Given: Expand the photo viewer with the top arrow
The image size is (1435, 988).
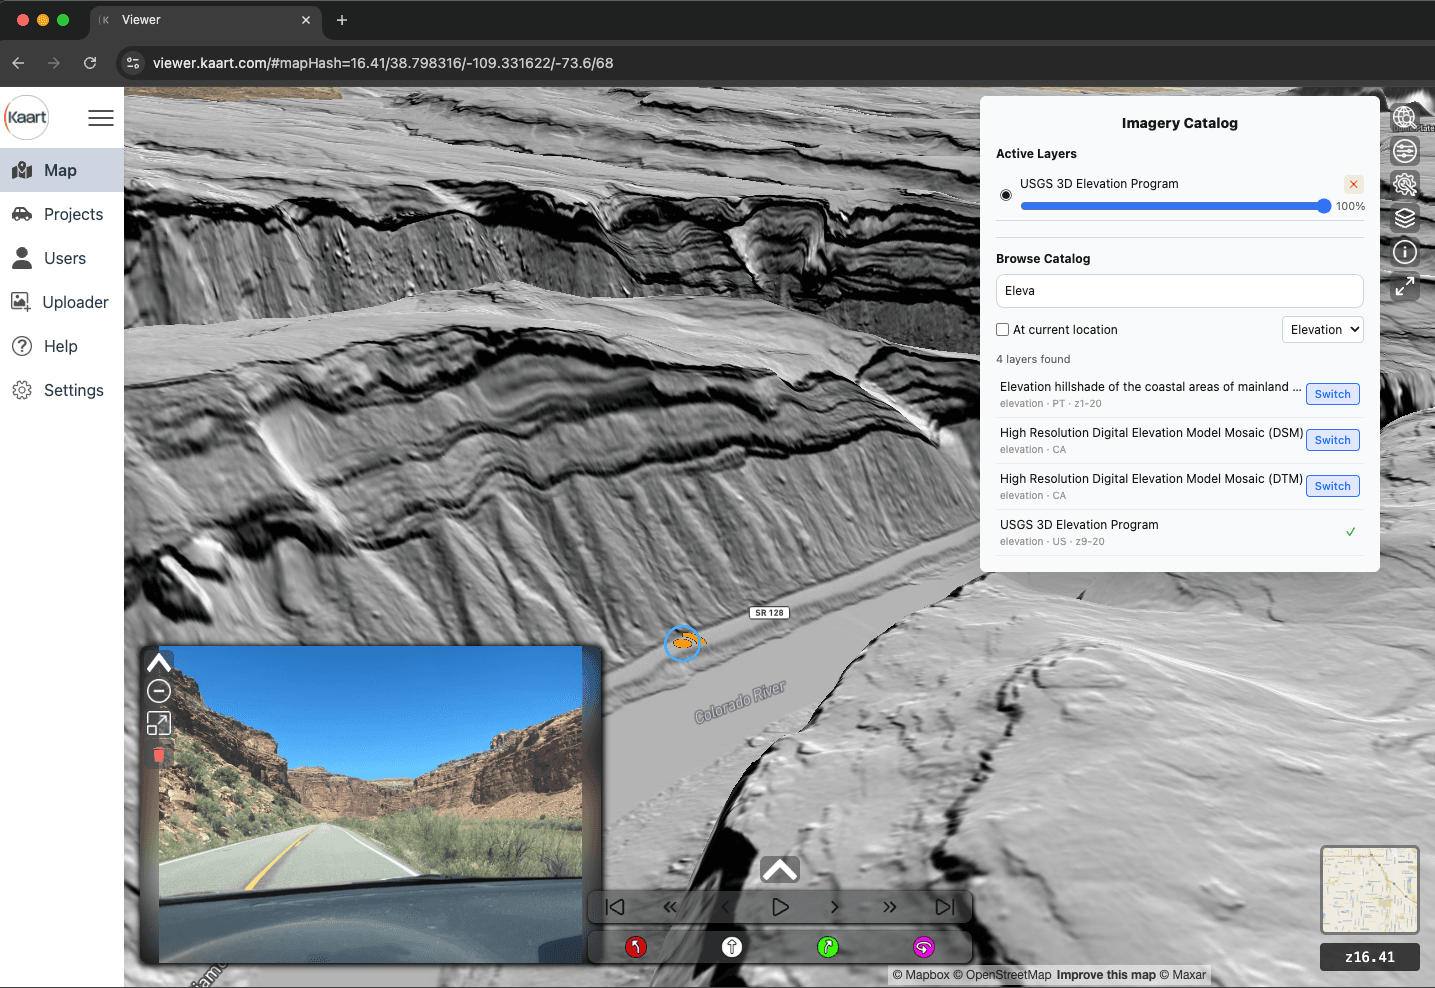Looking at the screenshot, I should coord(158,660).
